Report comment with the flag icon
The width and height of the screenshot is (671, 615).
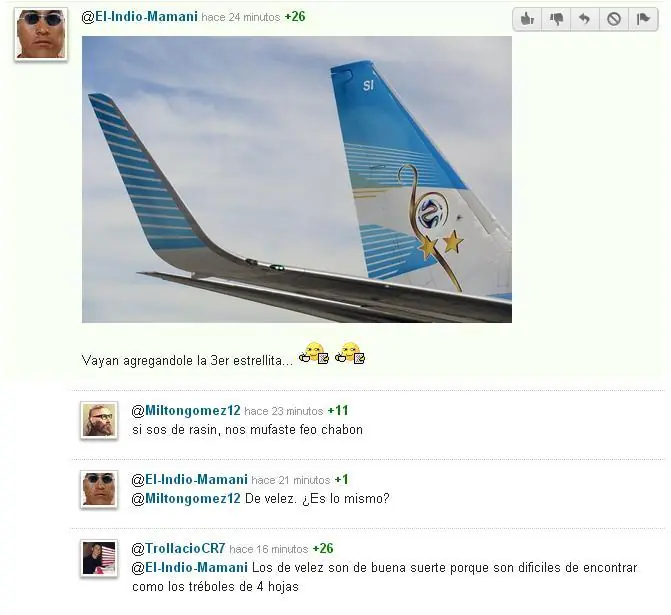643,19
